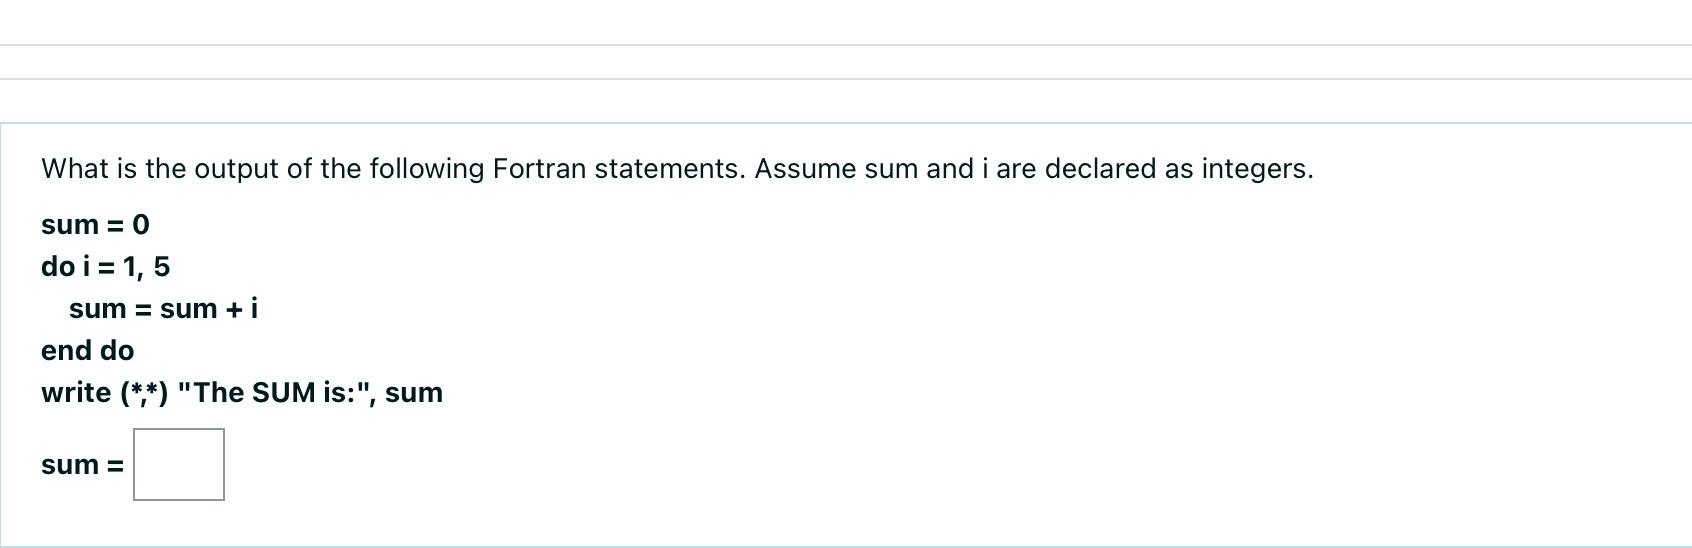Click the 'sum =' label beside input box
The image size is (1692, 548).
point(82,465)
